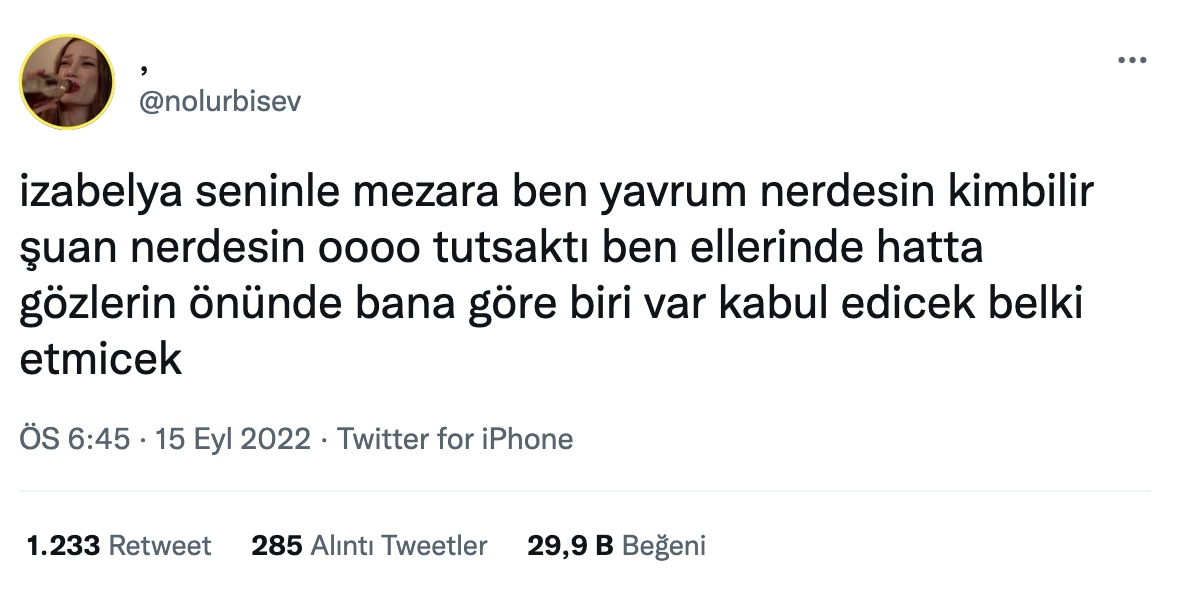View the 29,9 B likes number
Screen dimensions: 1182x592
coord(570,545)
